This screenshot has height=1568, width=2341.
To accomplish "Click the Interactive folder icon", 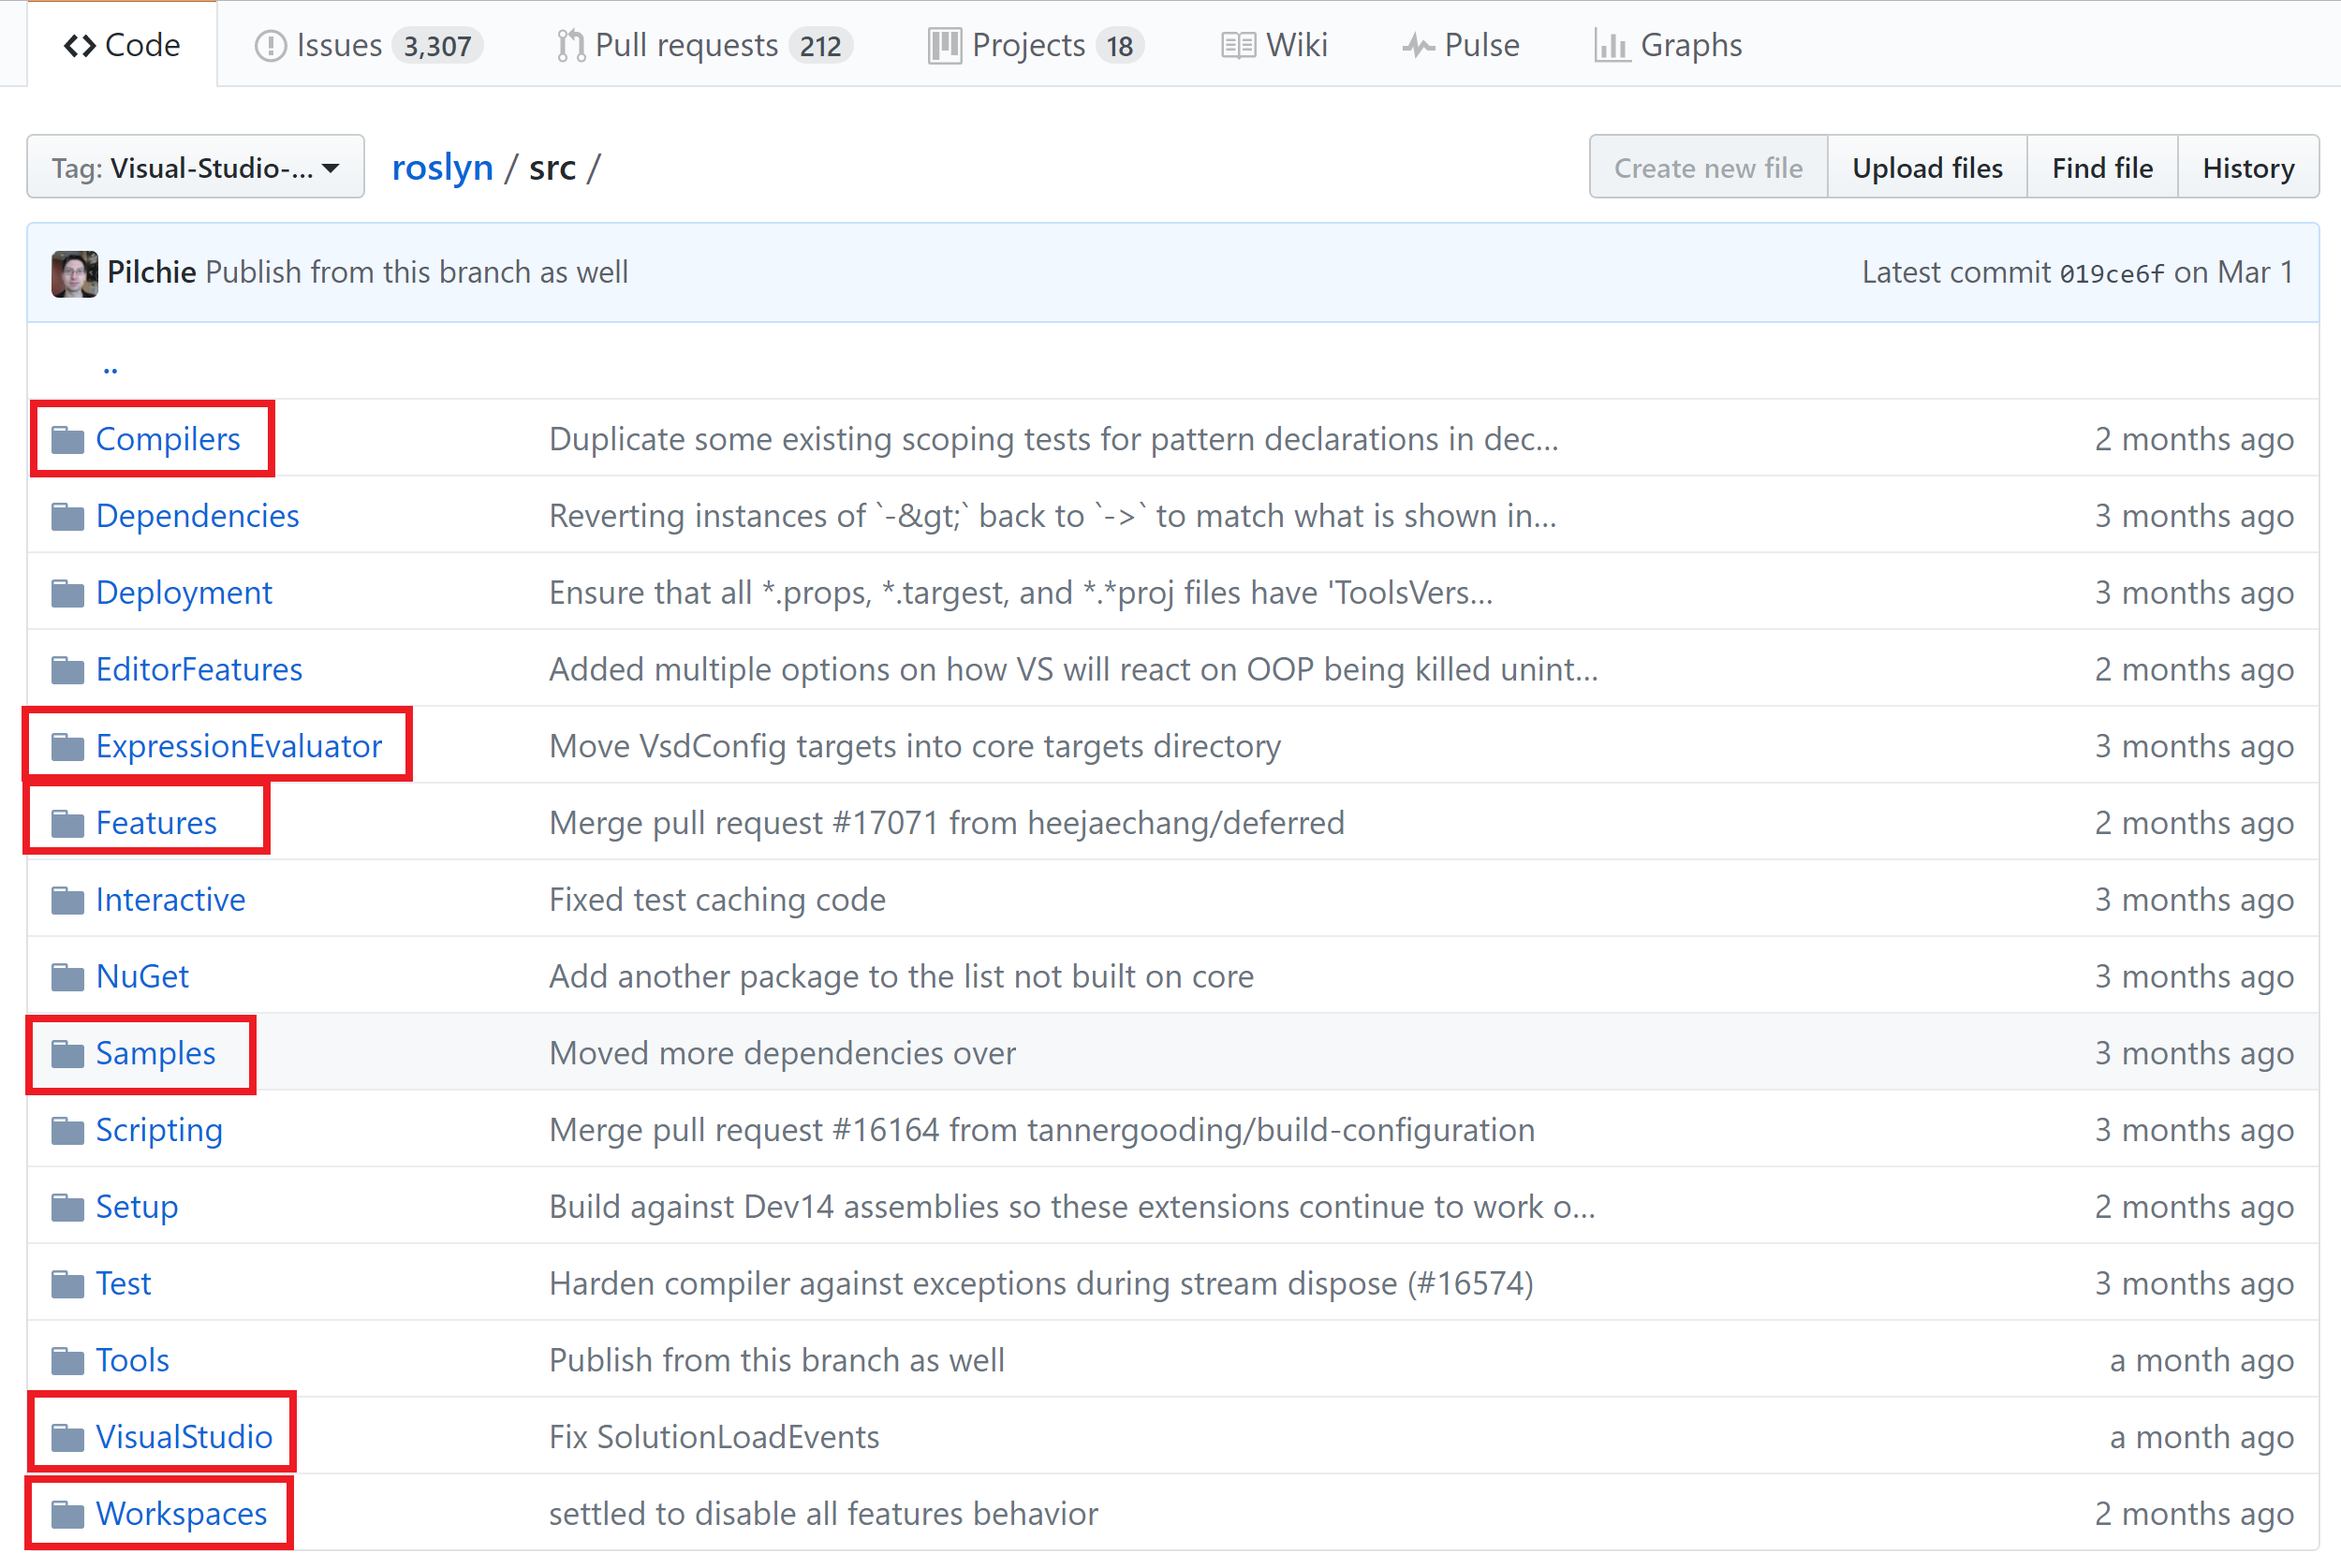I will pos(67,900).
